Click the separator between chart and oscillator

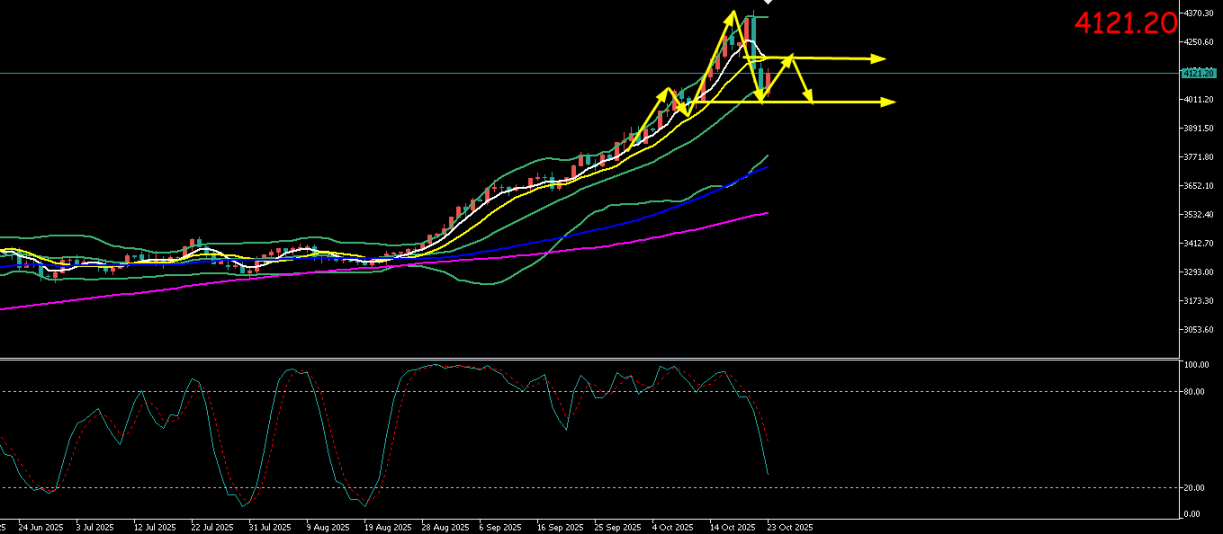tap(590, 358)
